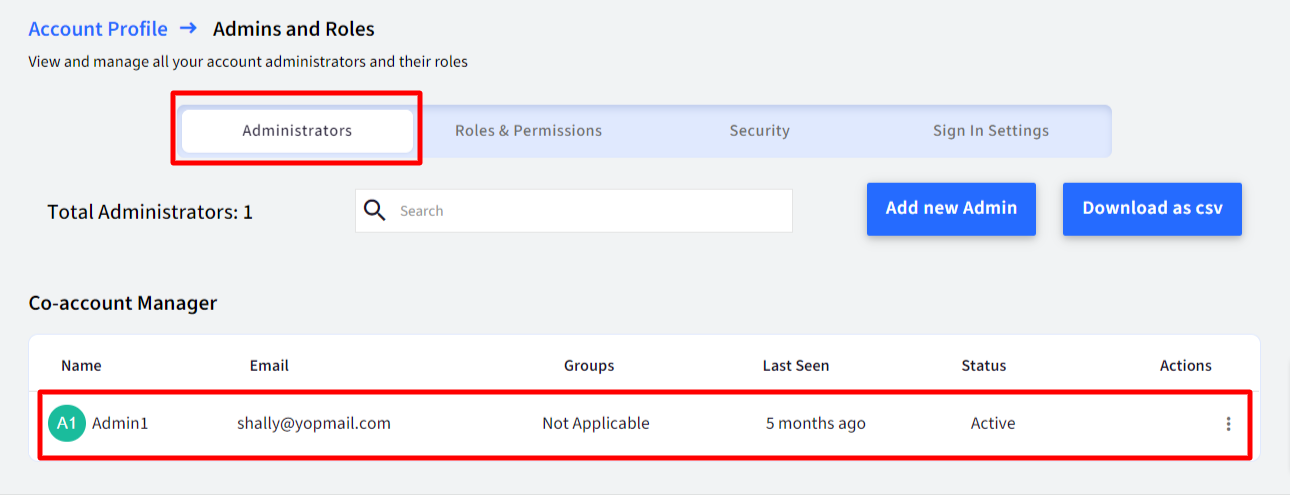Download the administrators list as csv
This screenshot has height=495, width=1290.
coord(1152,209)
